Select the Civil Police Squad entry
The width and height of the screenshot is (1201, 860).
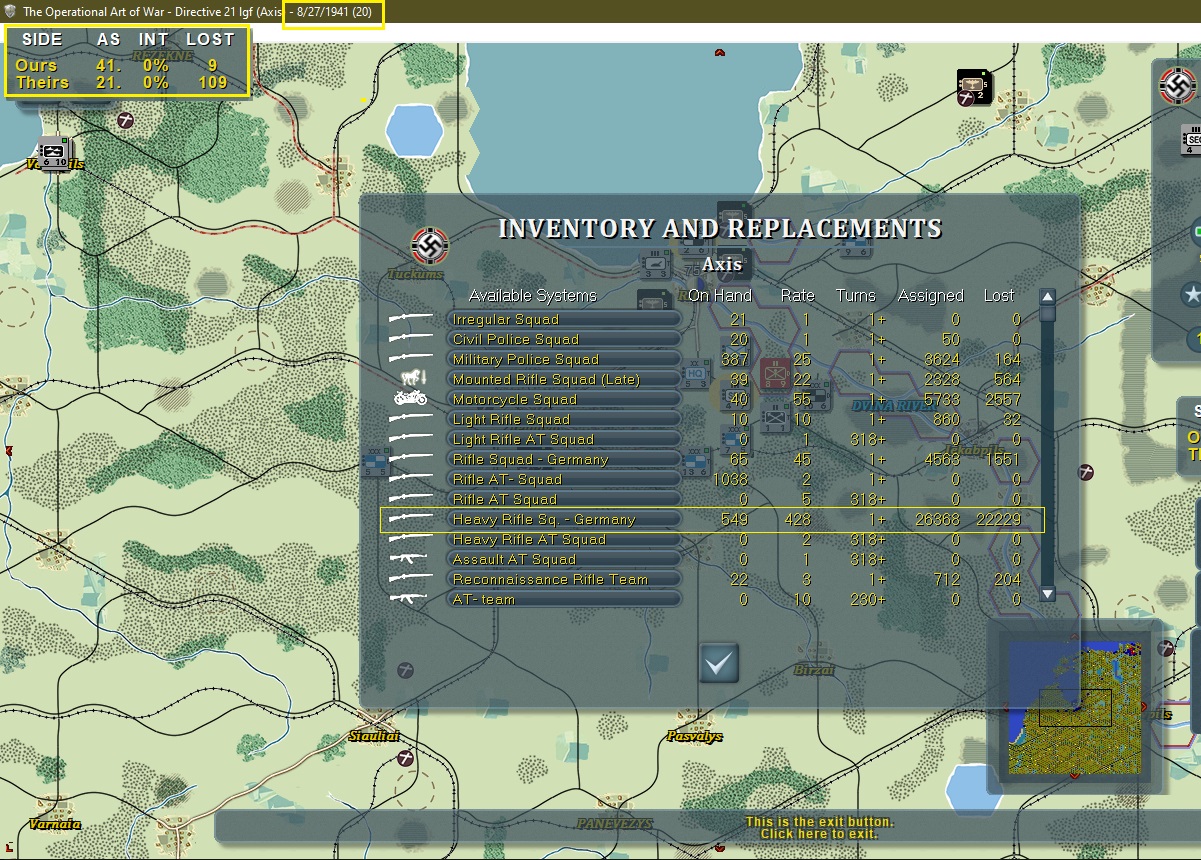pos(564,339)
